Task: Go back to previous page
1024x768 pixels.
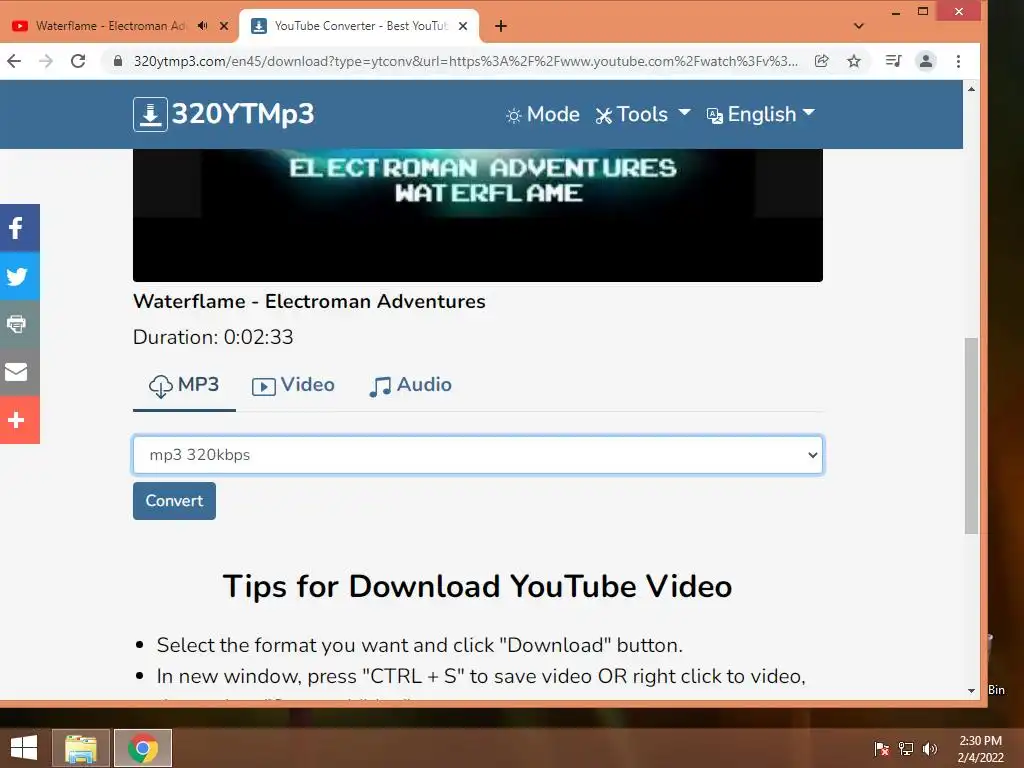Action: 14,61
